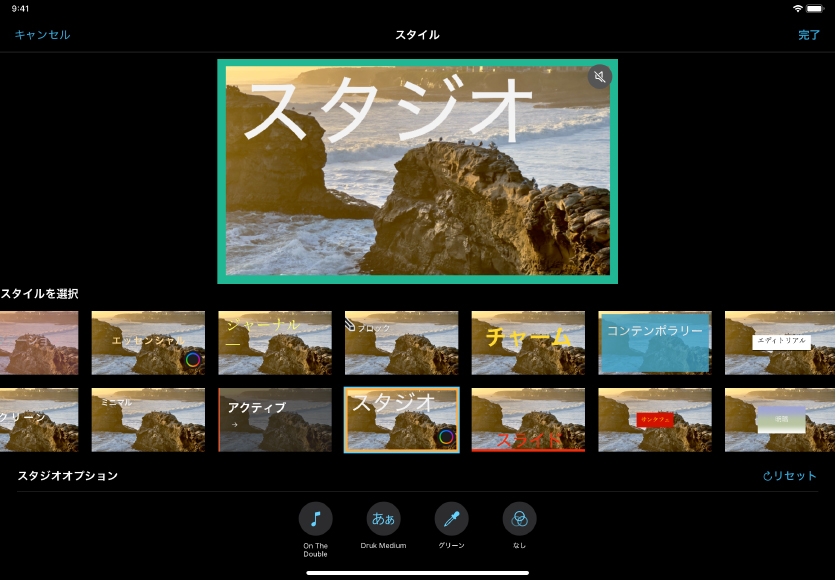Select the ジャーナル style thumbnail
The height and width of the screenshot is (580, 836).
coord(275,342)
